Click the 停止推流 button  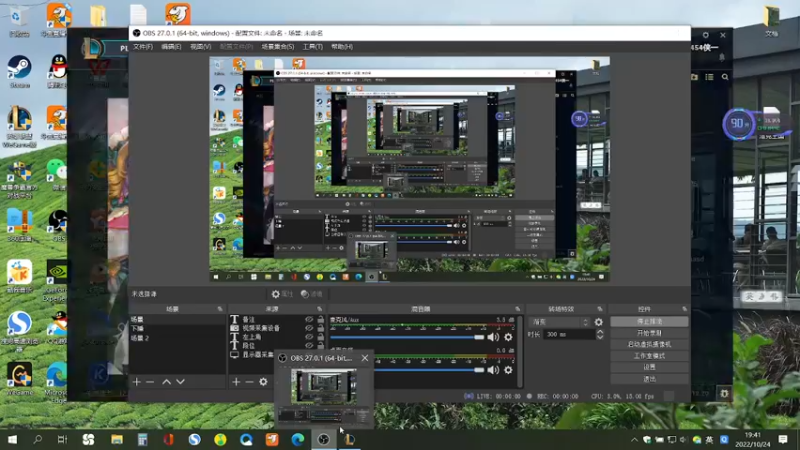649,321
